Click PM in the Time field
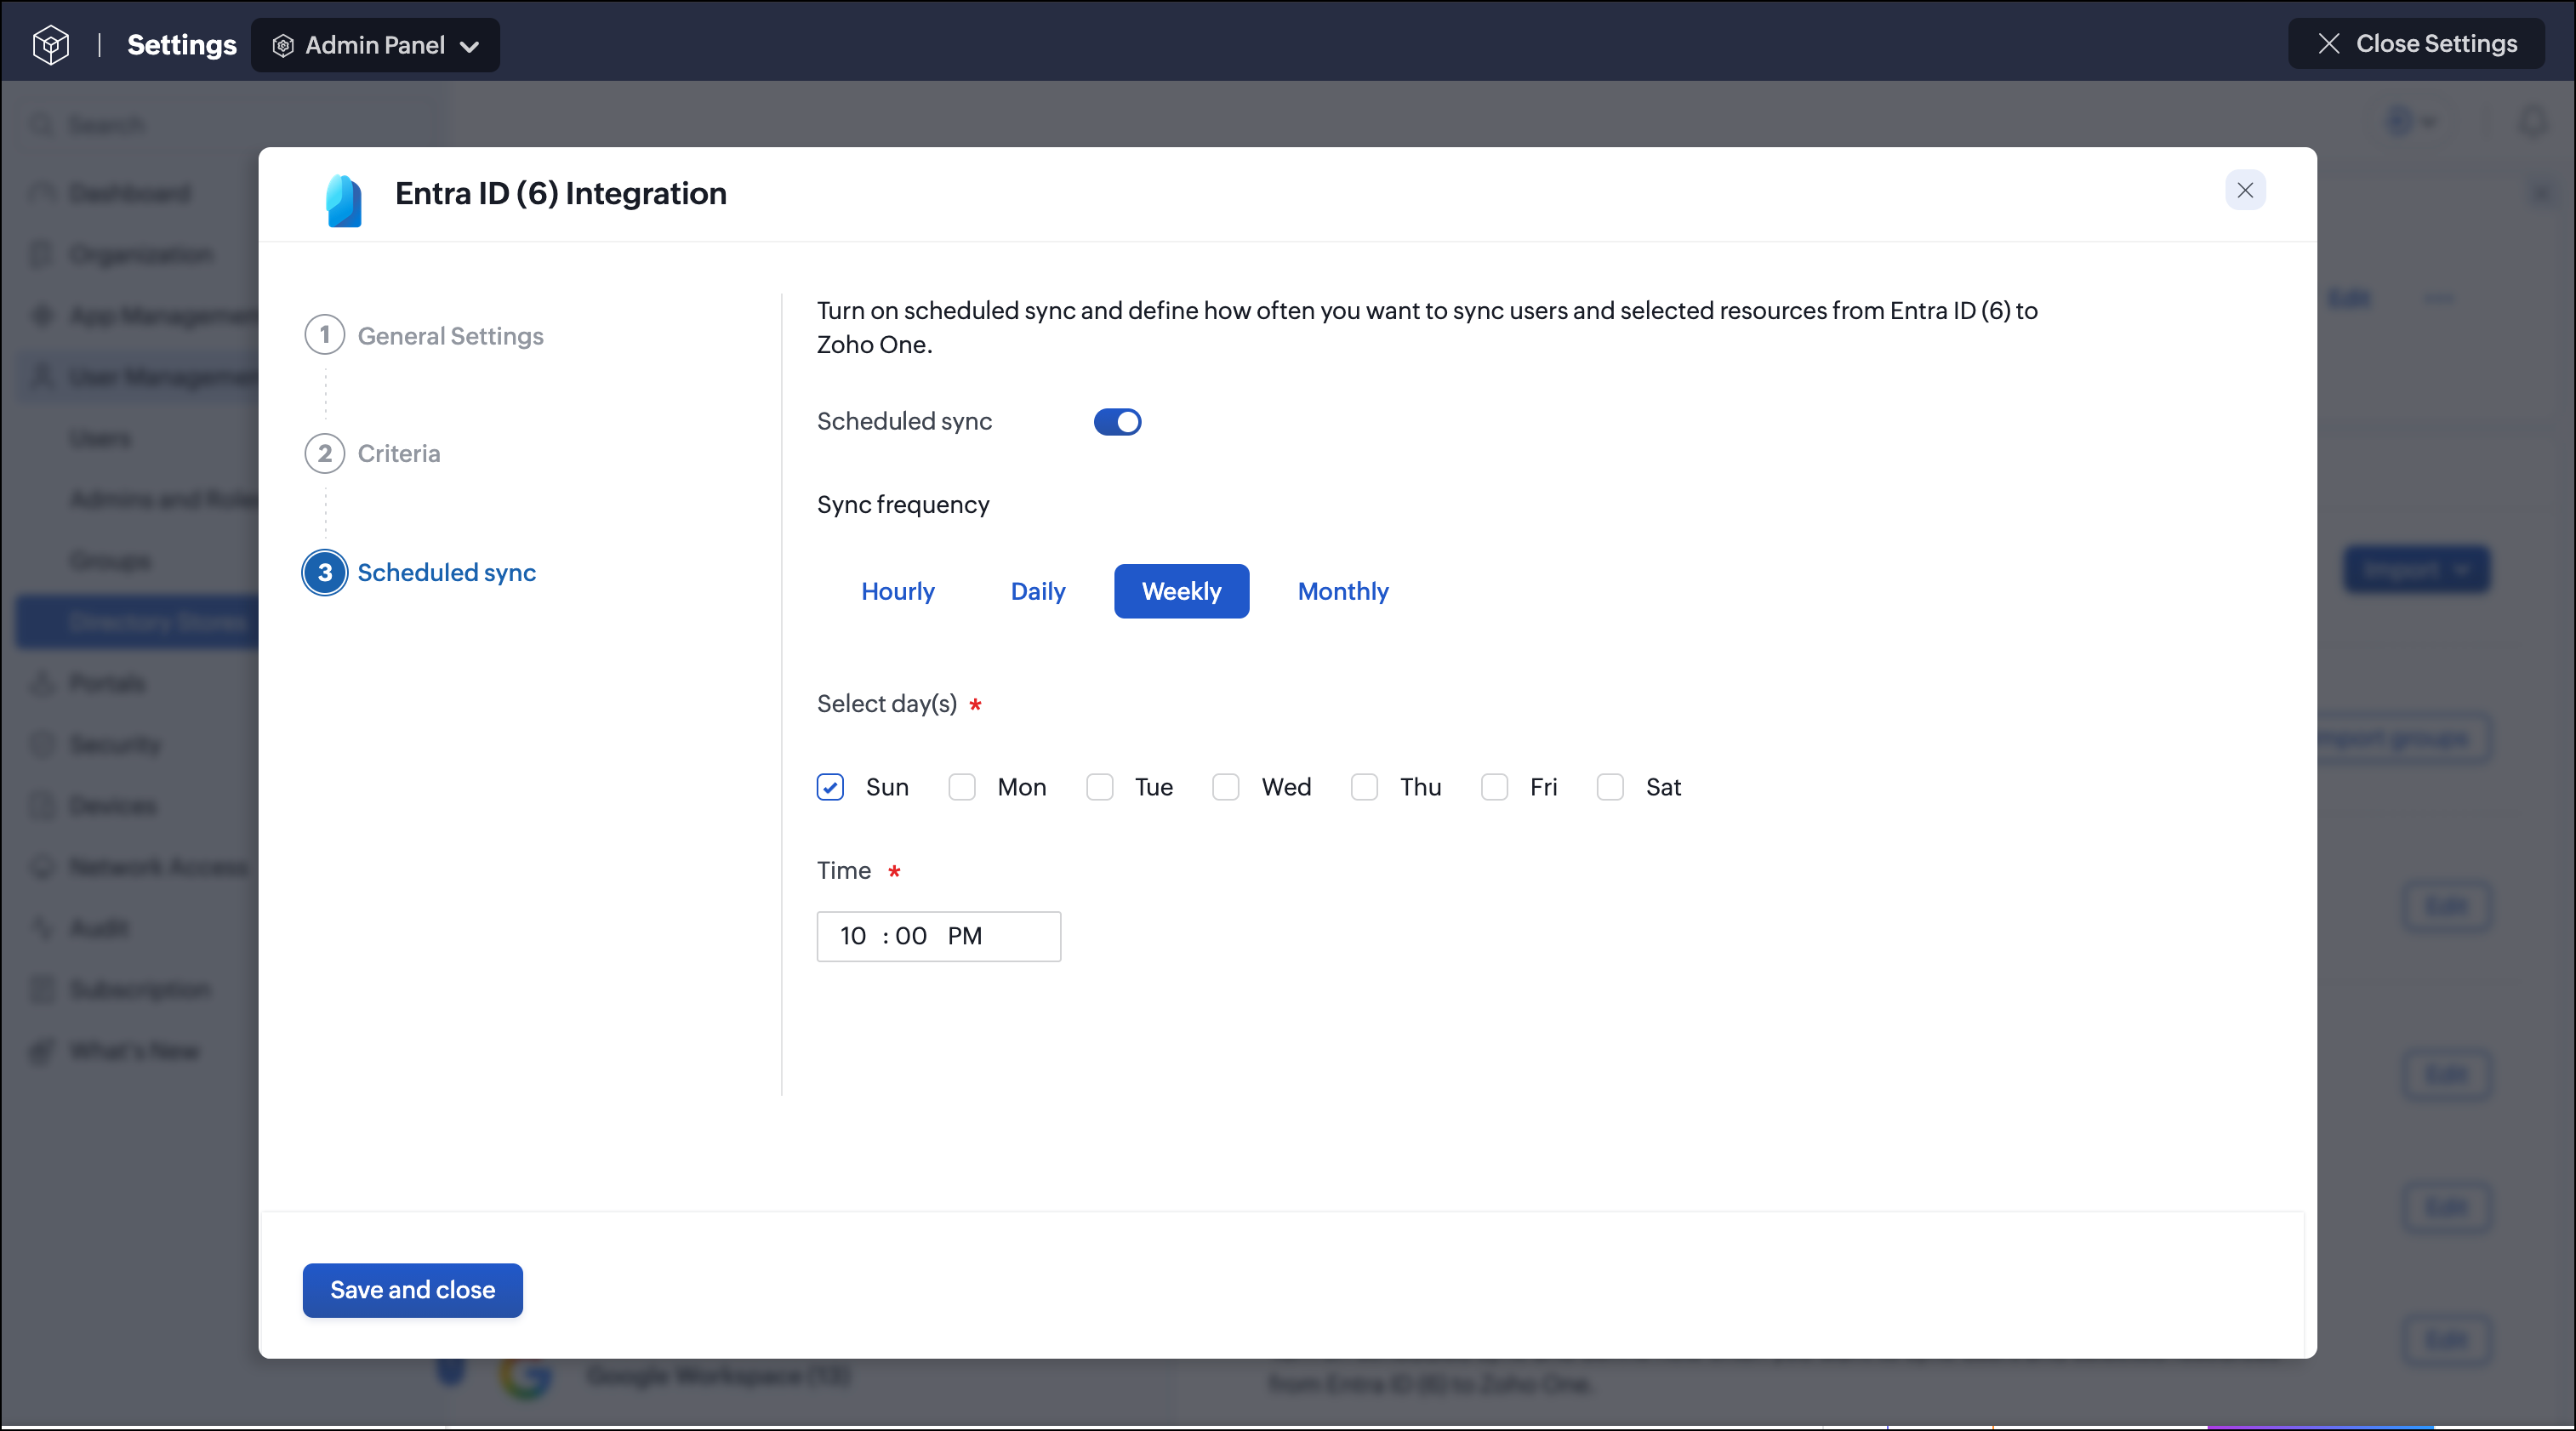The height and width of the screenshot is (1431, 2576). tap(965, 936)
